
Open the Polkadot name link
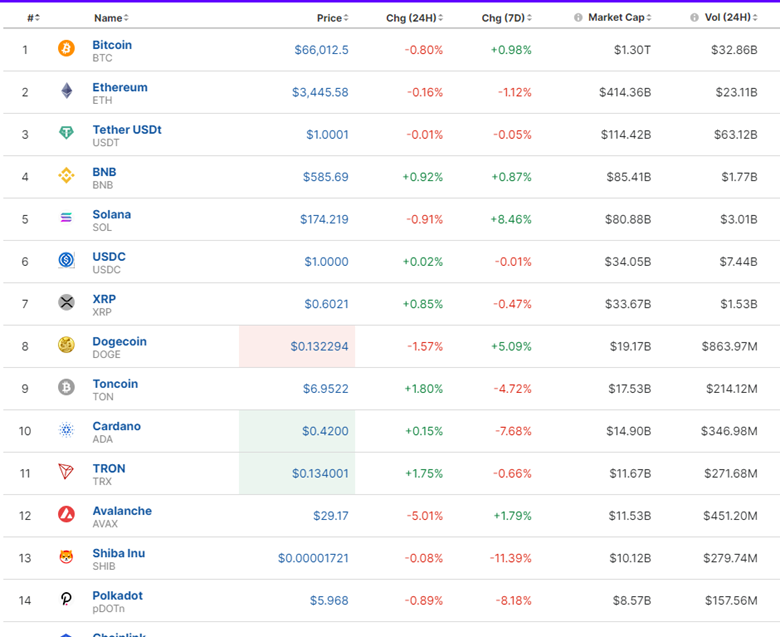117,595
